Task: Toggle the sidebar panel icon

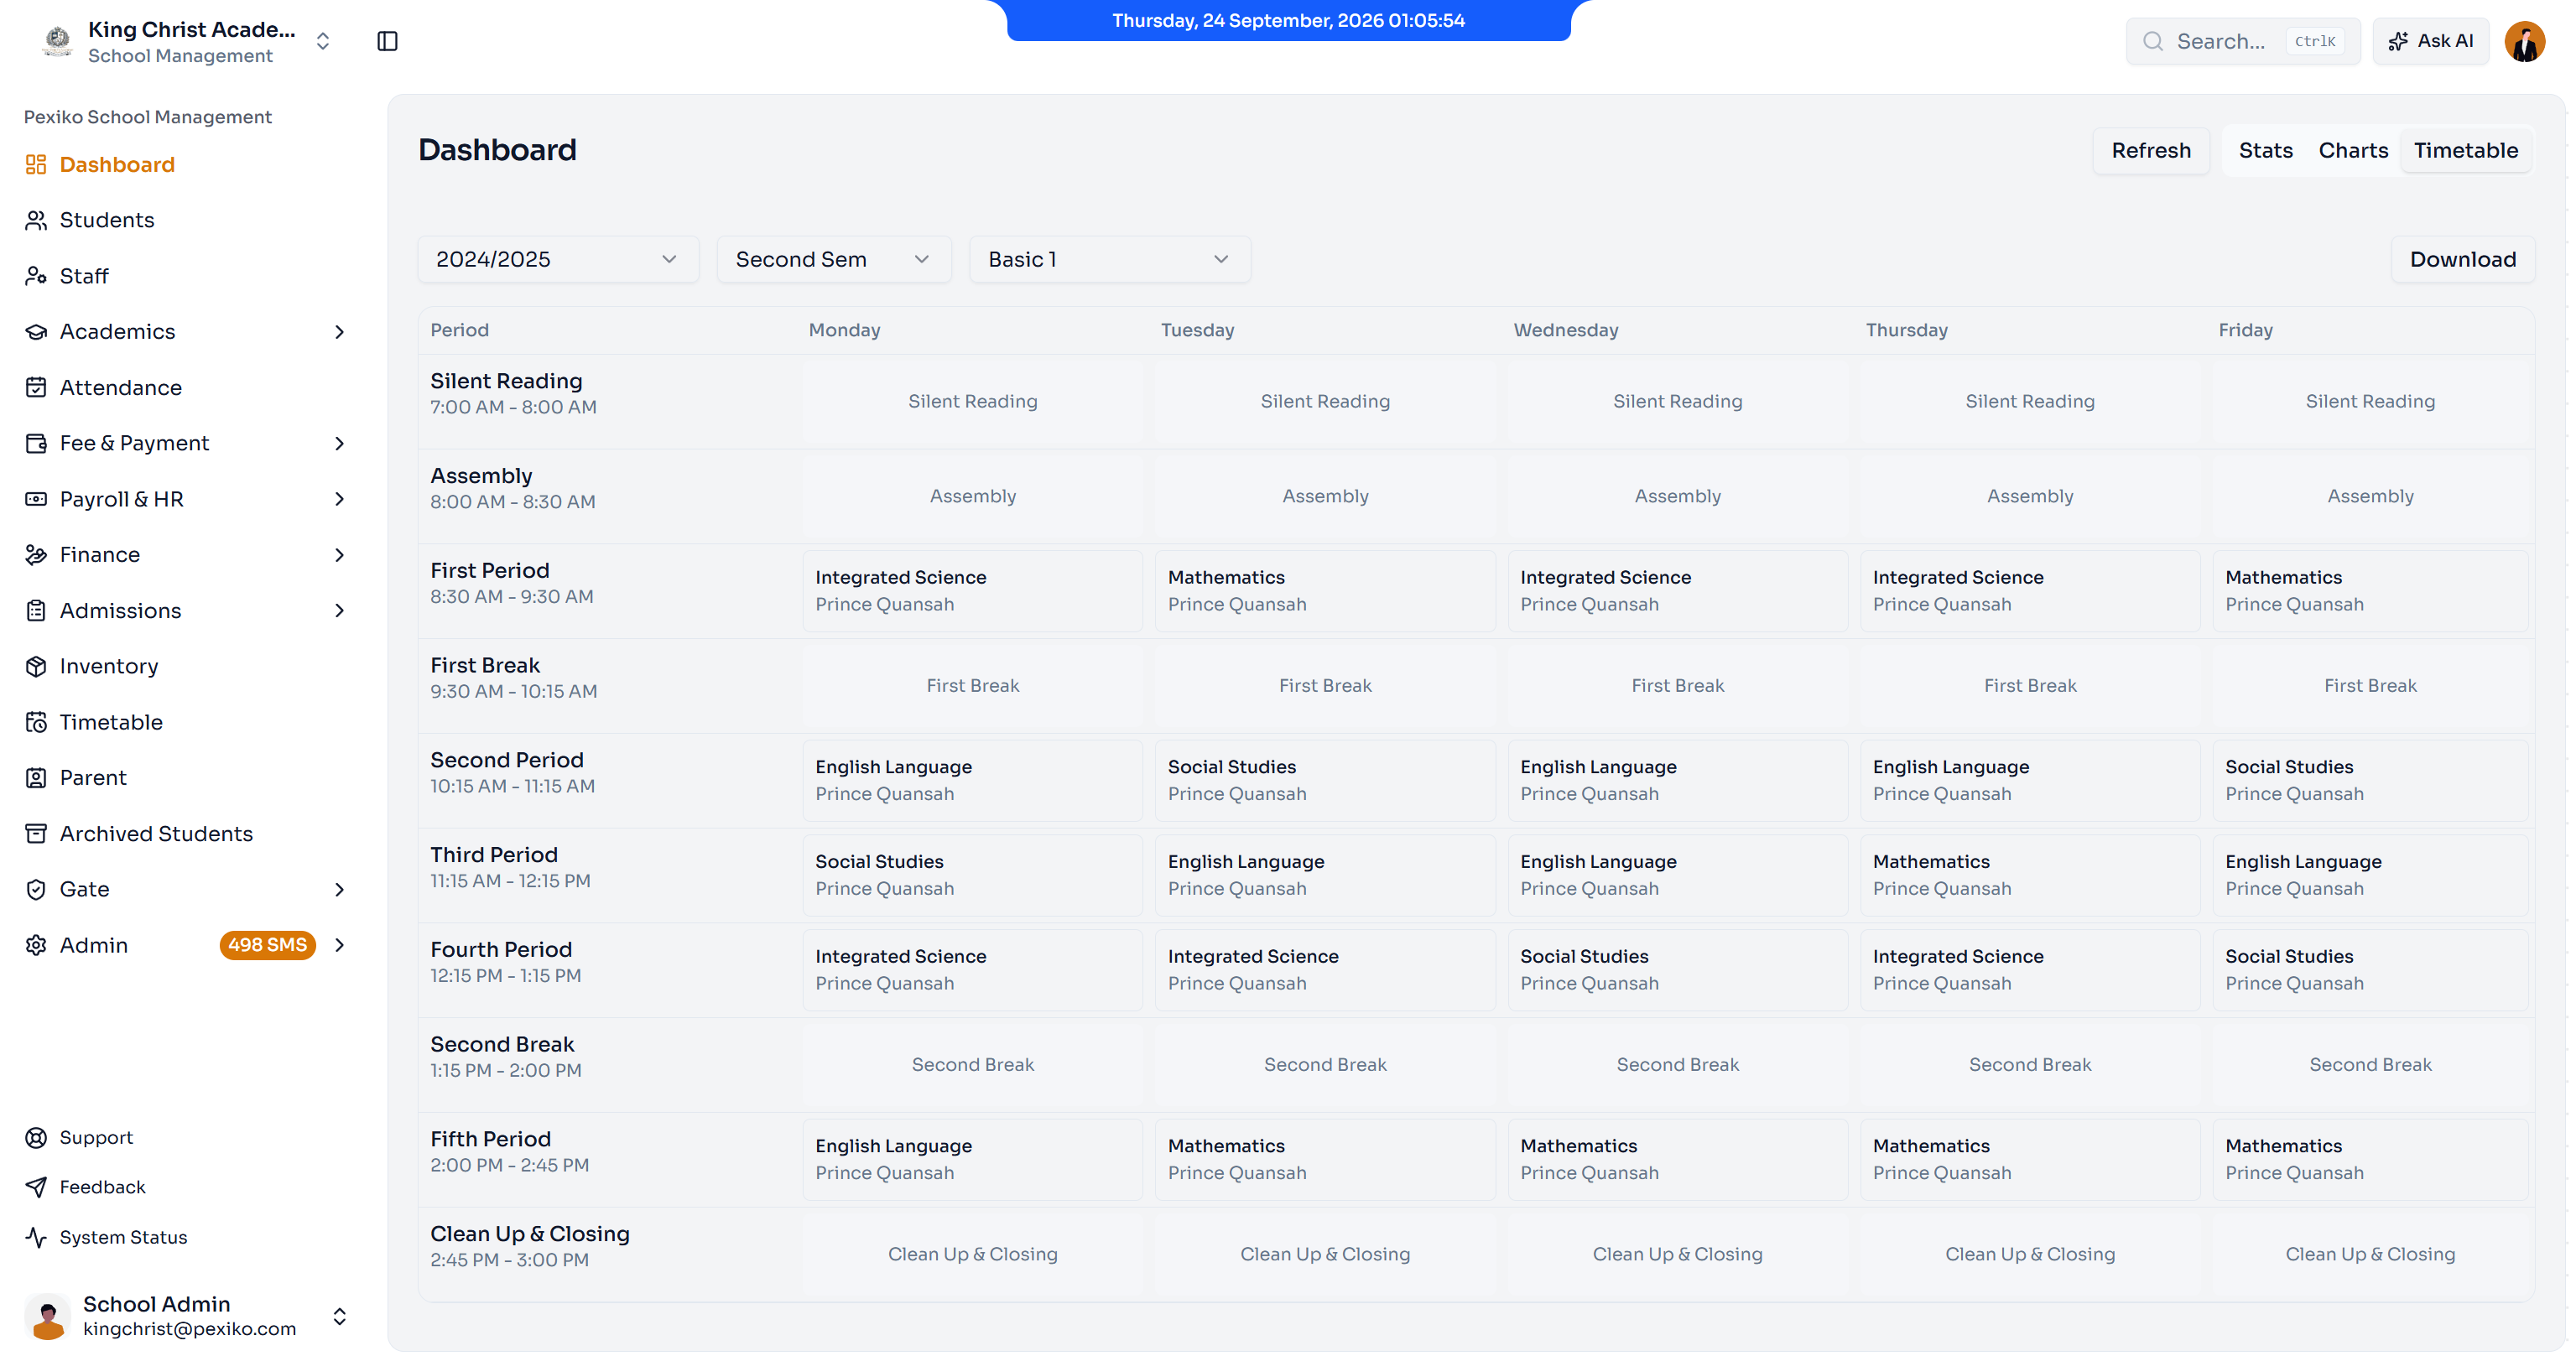Action: pyautogui.click(x=387, y=41)
